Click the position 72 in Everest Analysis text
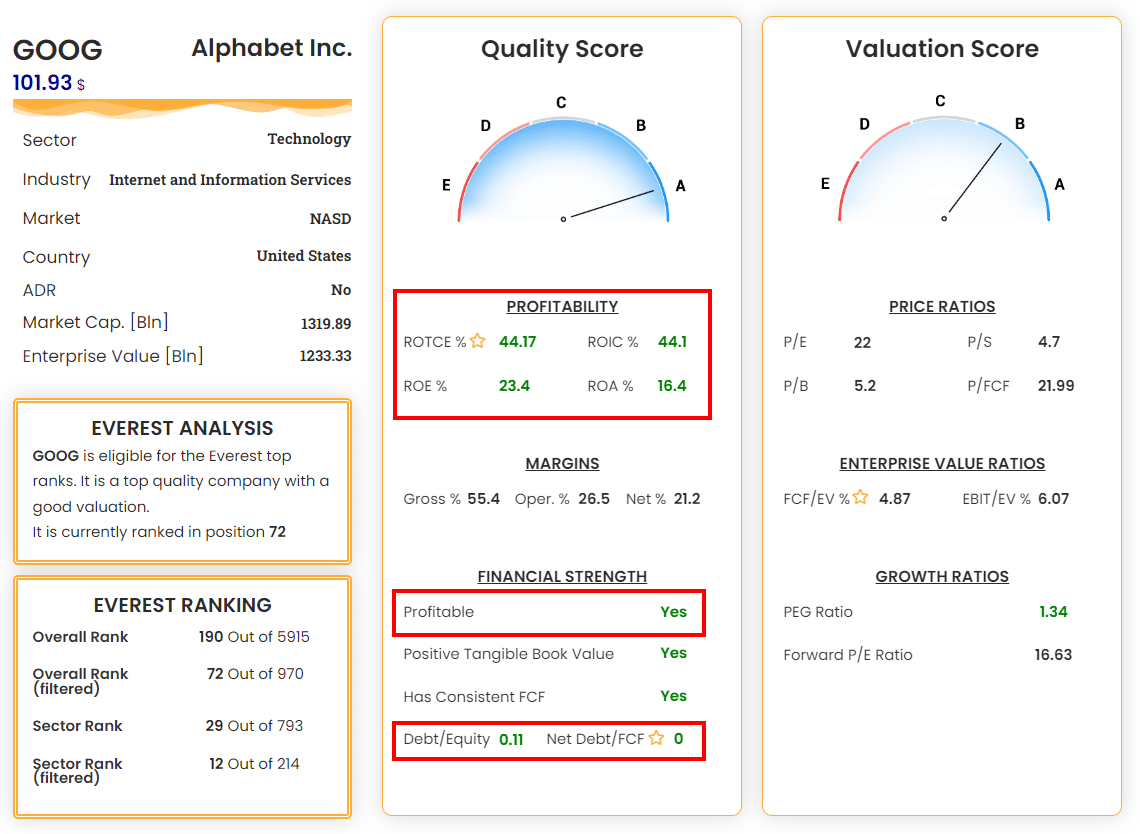This screenshot has width=1140, height=834. (278, 532)
